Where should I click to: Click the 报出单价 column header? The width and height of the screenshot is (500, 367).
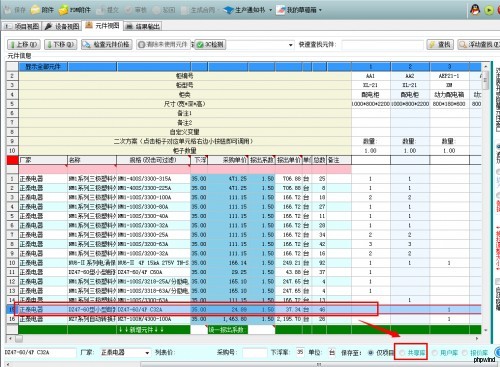click(289, 160)
